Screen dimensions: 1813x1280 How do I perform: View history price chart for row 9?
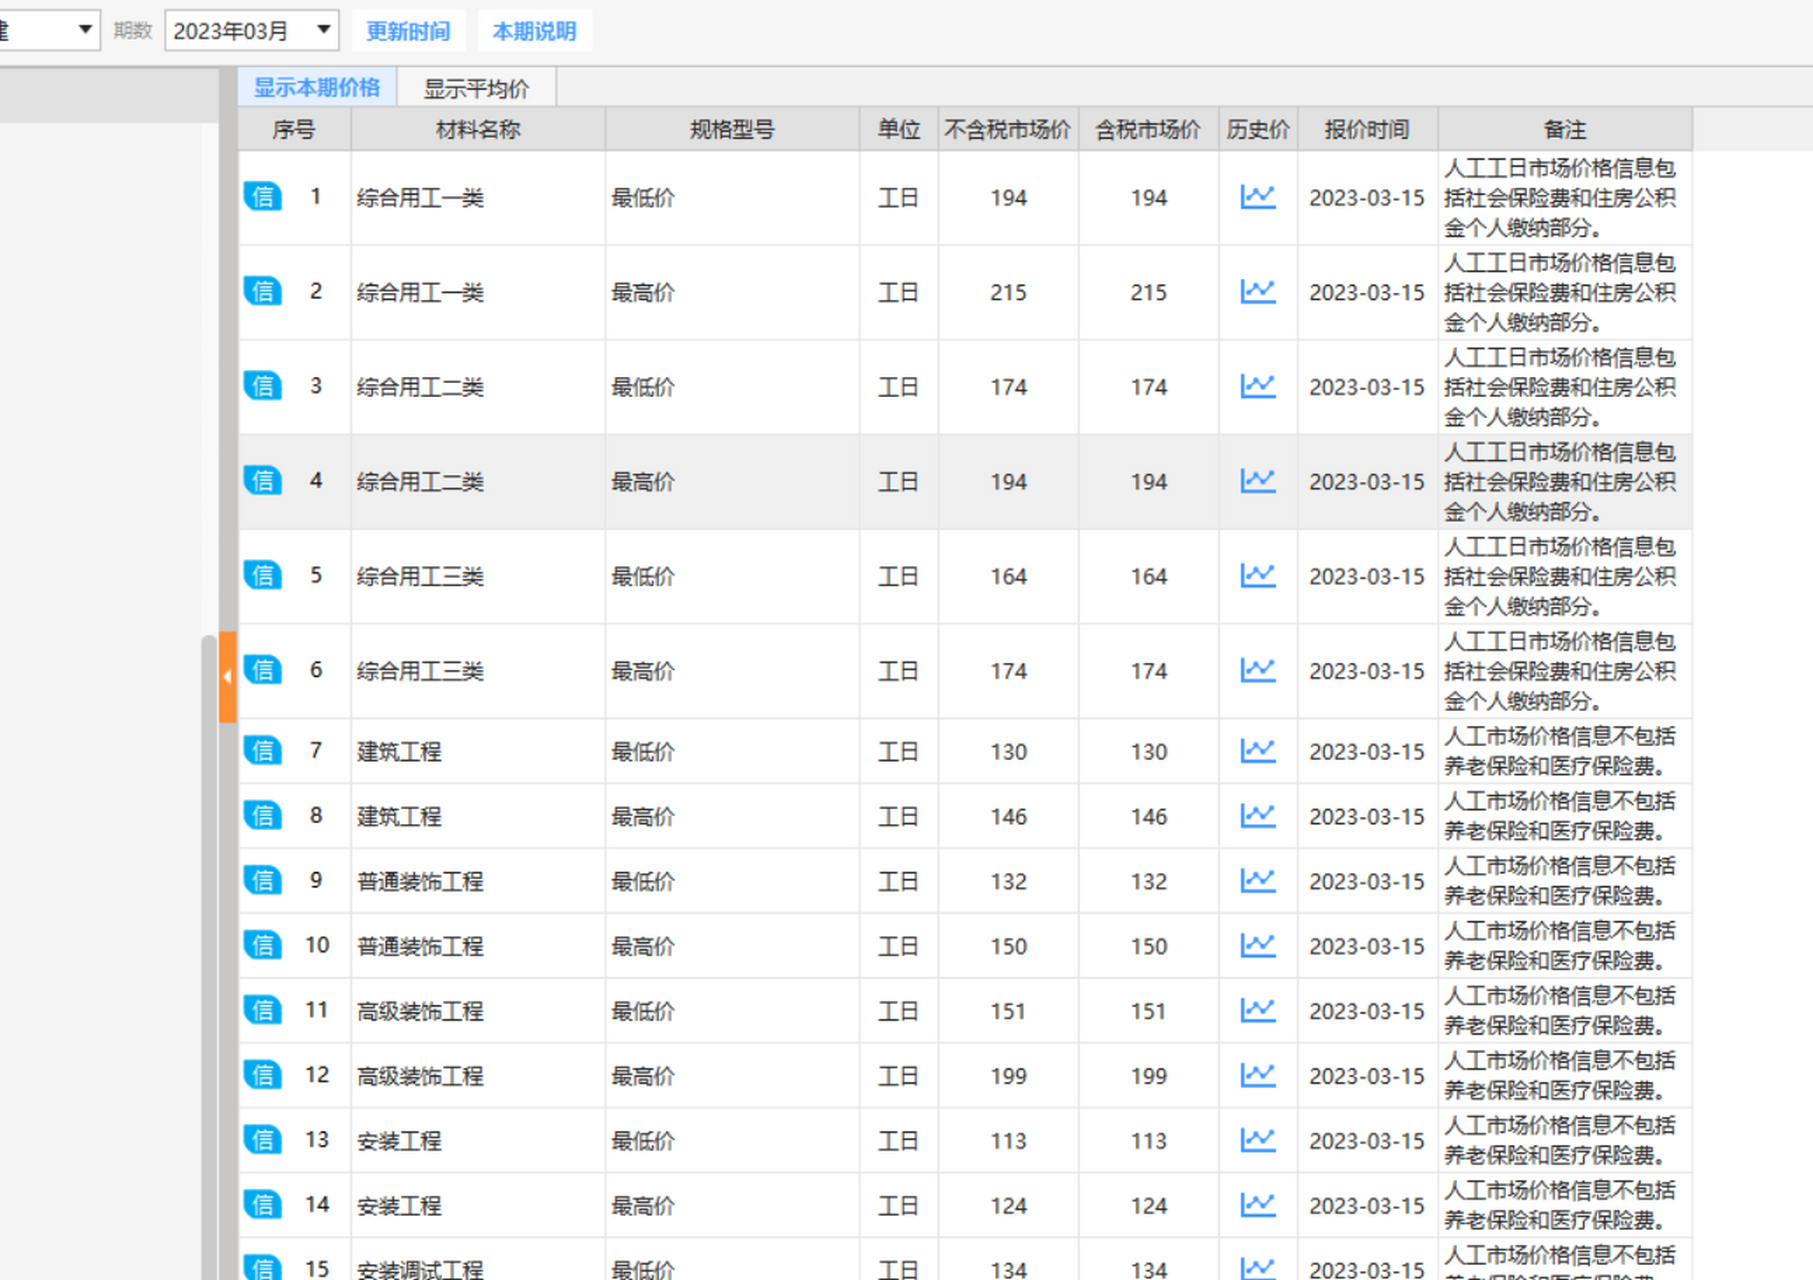pos(1258,880)
